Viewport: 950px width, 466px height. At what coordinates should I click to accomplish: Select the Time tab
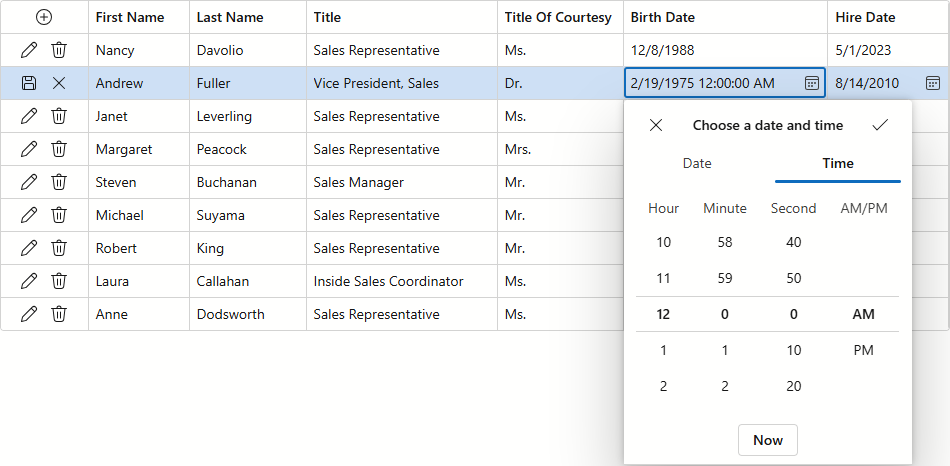[838, 163]
